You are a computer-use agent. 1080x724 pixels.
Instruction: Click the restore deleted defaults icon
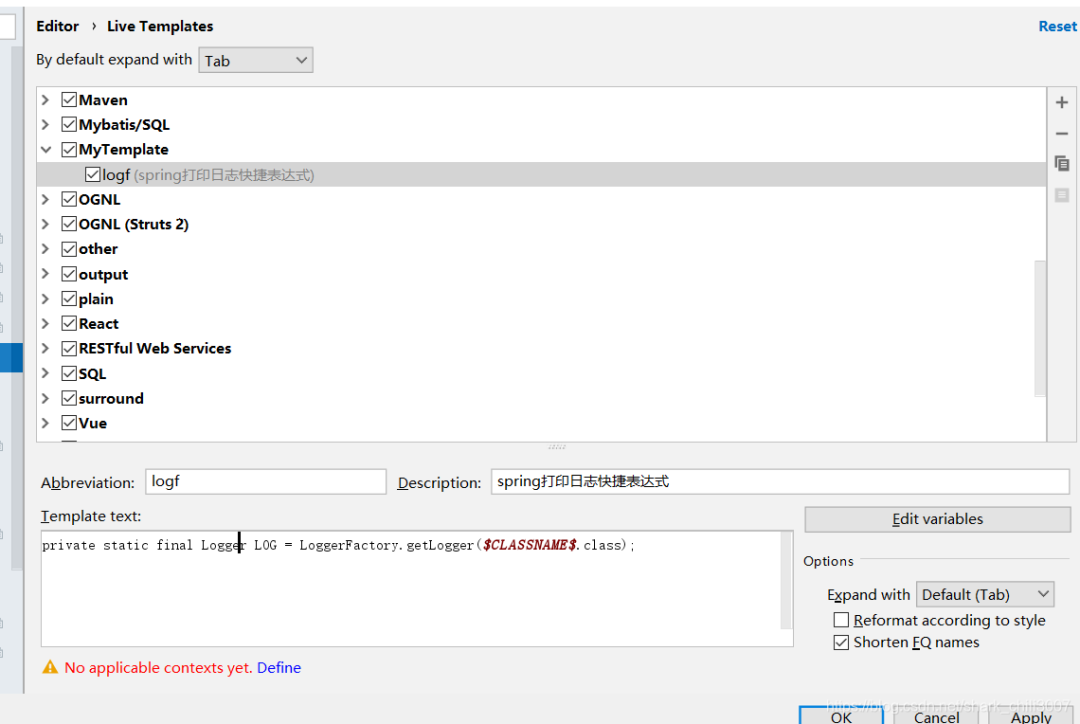1061,195
